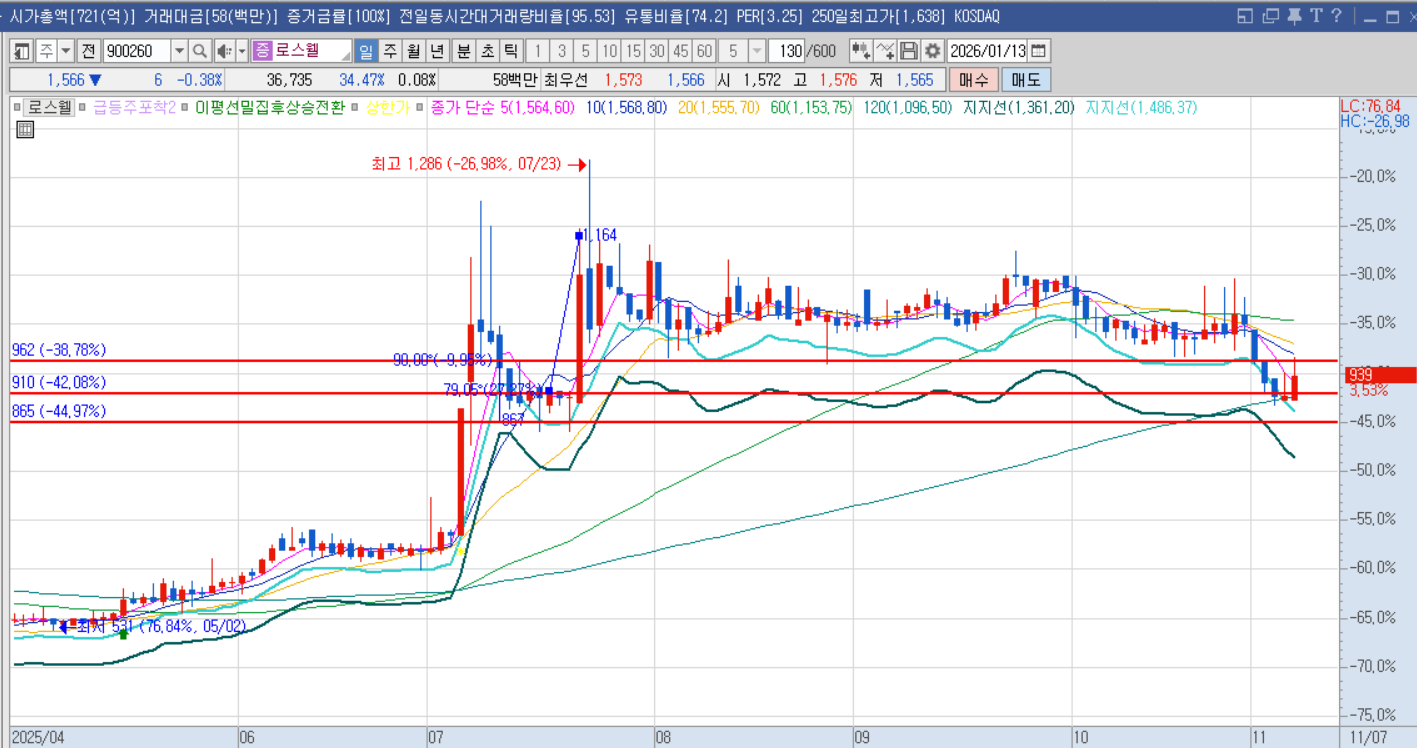Click the 최우선 best quote label

566,80
